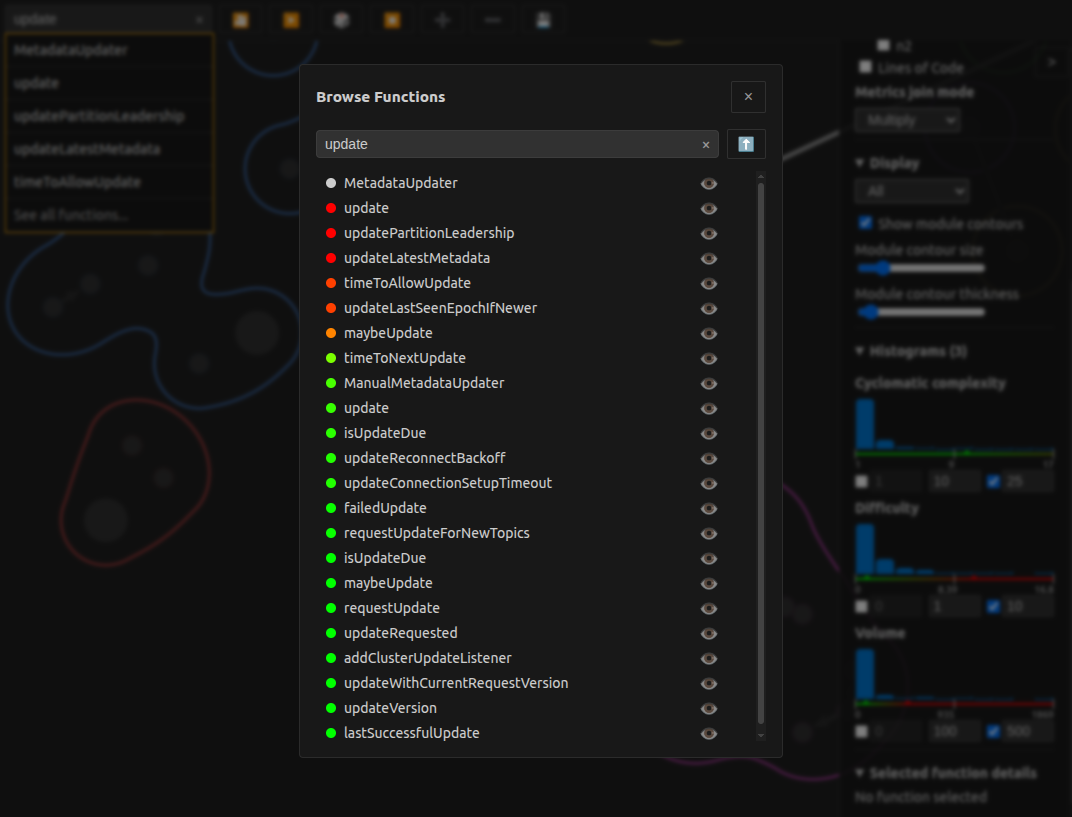Collapse the Histograms section
The image size is (1072, 817).
pos(911,351)
